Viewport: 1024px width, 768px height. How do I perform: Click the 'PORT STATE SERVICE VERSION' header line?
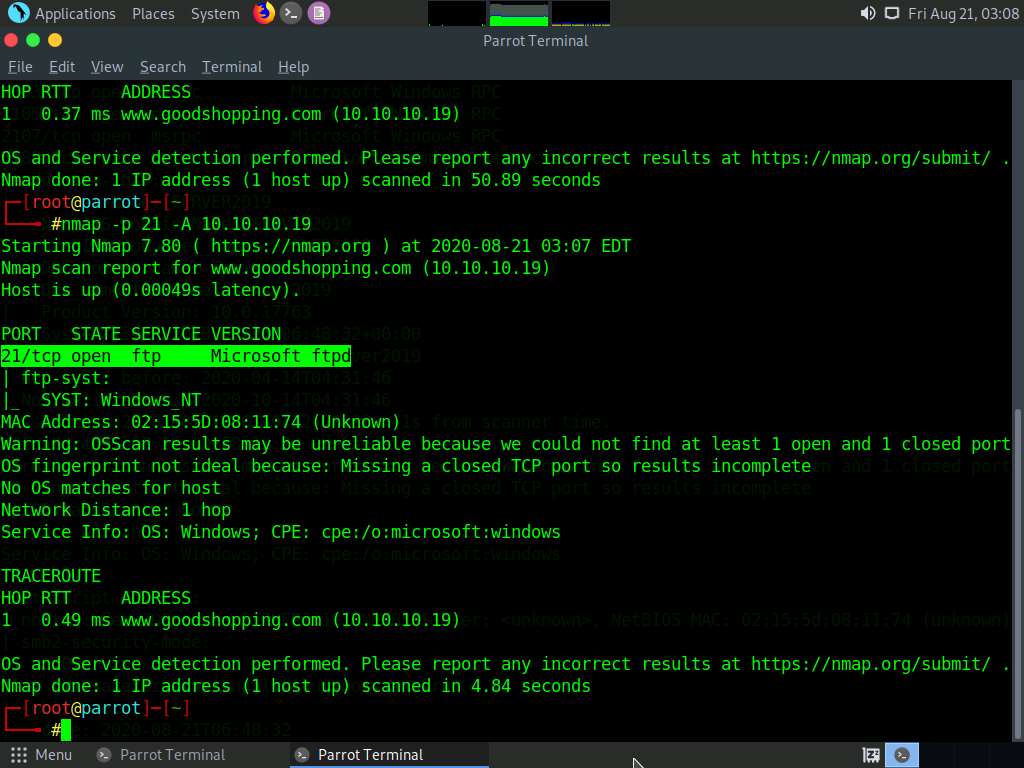(x=141, y=334)
